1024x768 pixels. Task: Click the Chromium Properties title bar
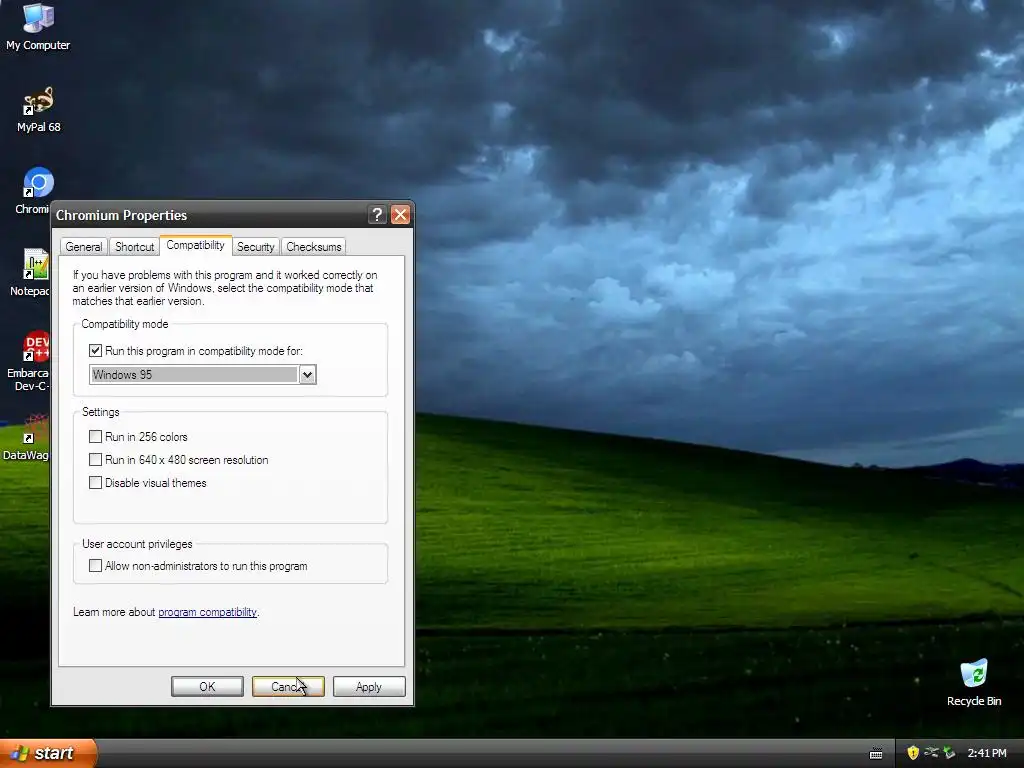click(209, 215)
